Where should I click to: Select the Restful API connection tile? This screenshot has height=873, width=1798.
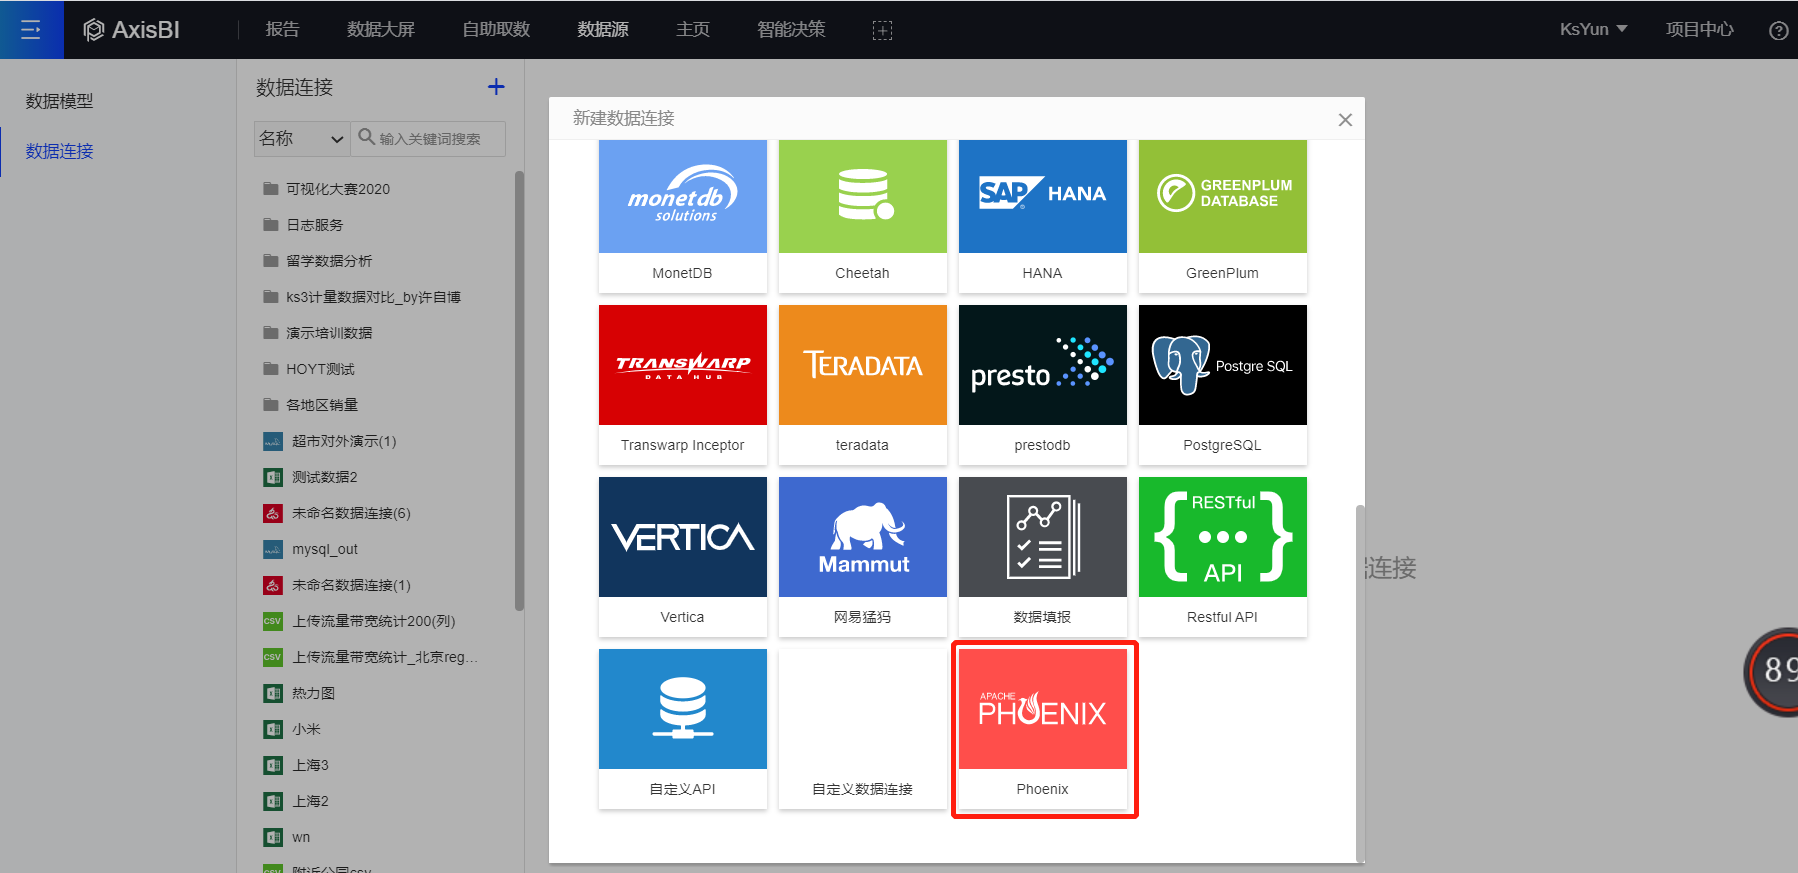1222,556
